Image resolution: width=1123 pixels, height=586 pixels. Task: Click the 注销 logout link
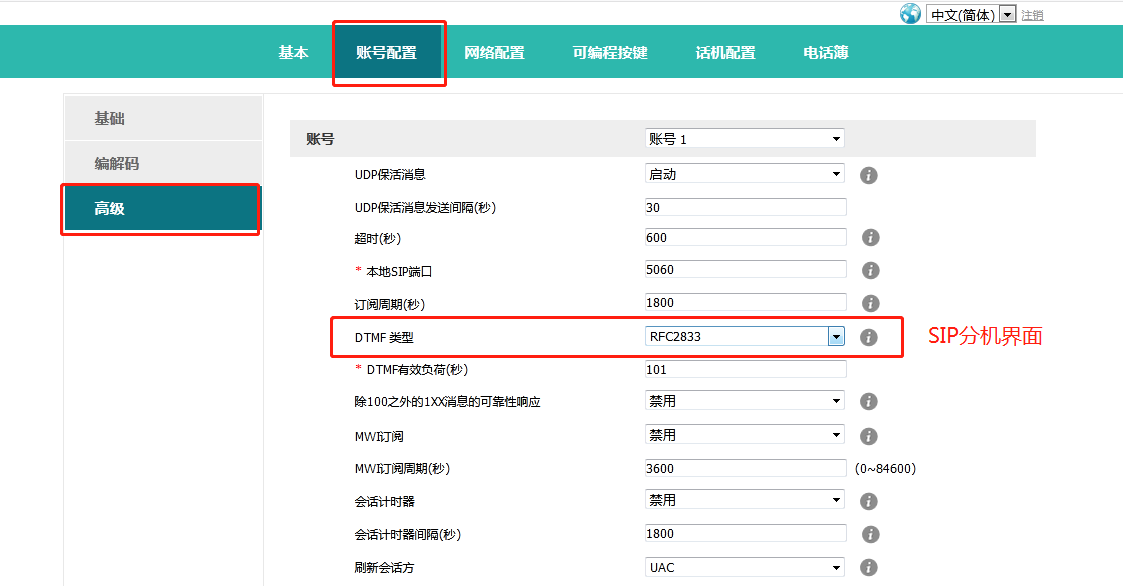click(x=1032, y=16)
